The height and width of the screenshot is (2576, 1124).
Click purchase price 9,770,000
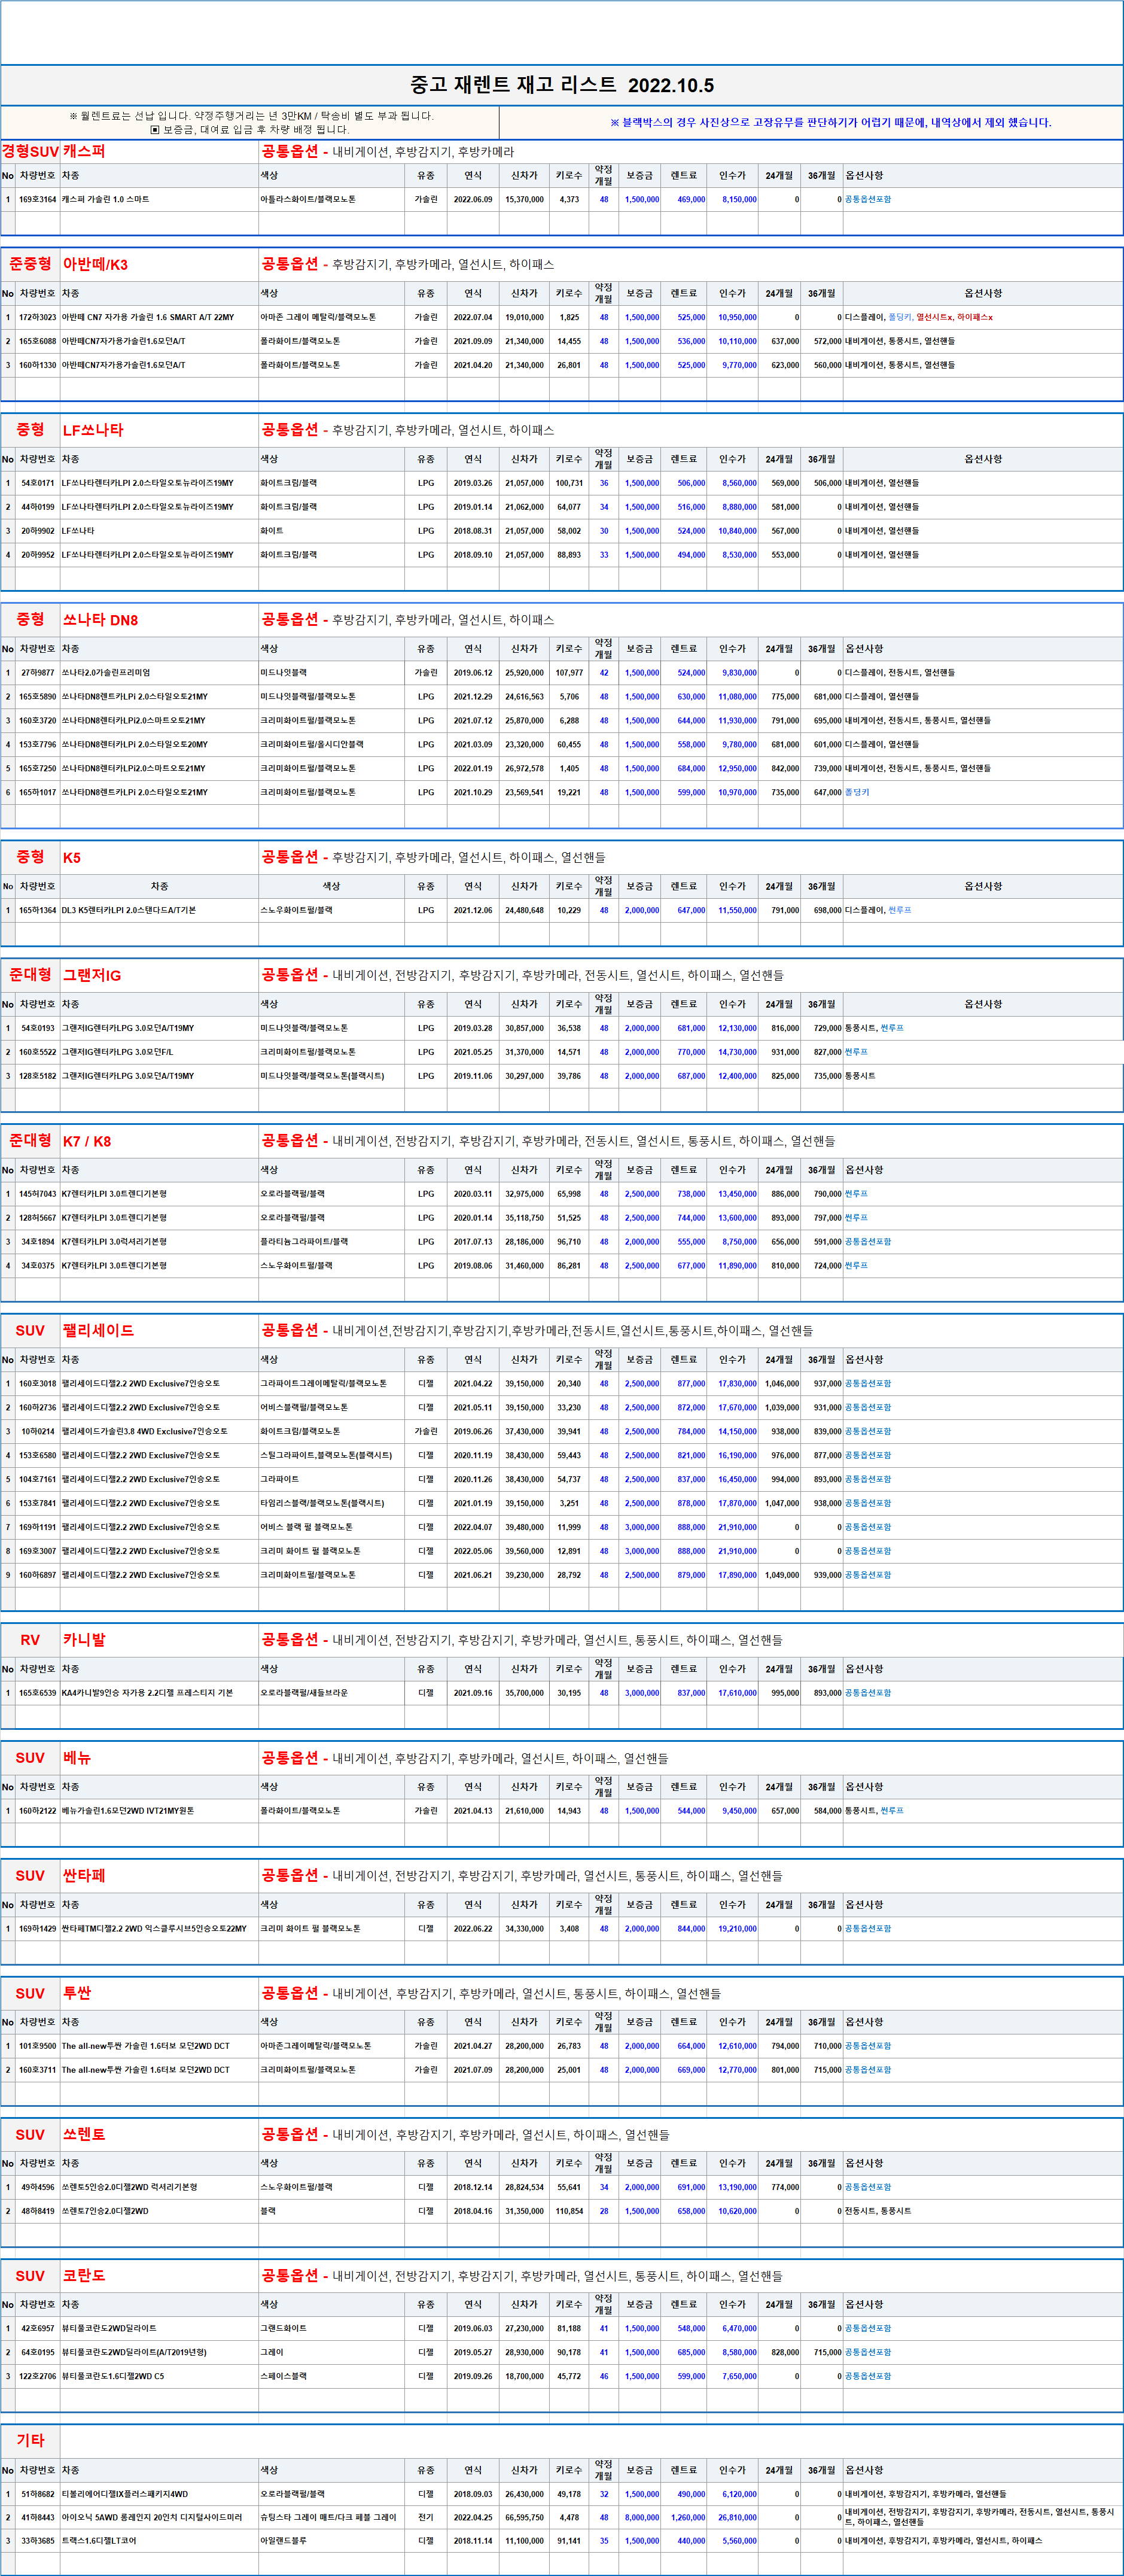(739, 365)
